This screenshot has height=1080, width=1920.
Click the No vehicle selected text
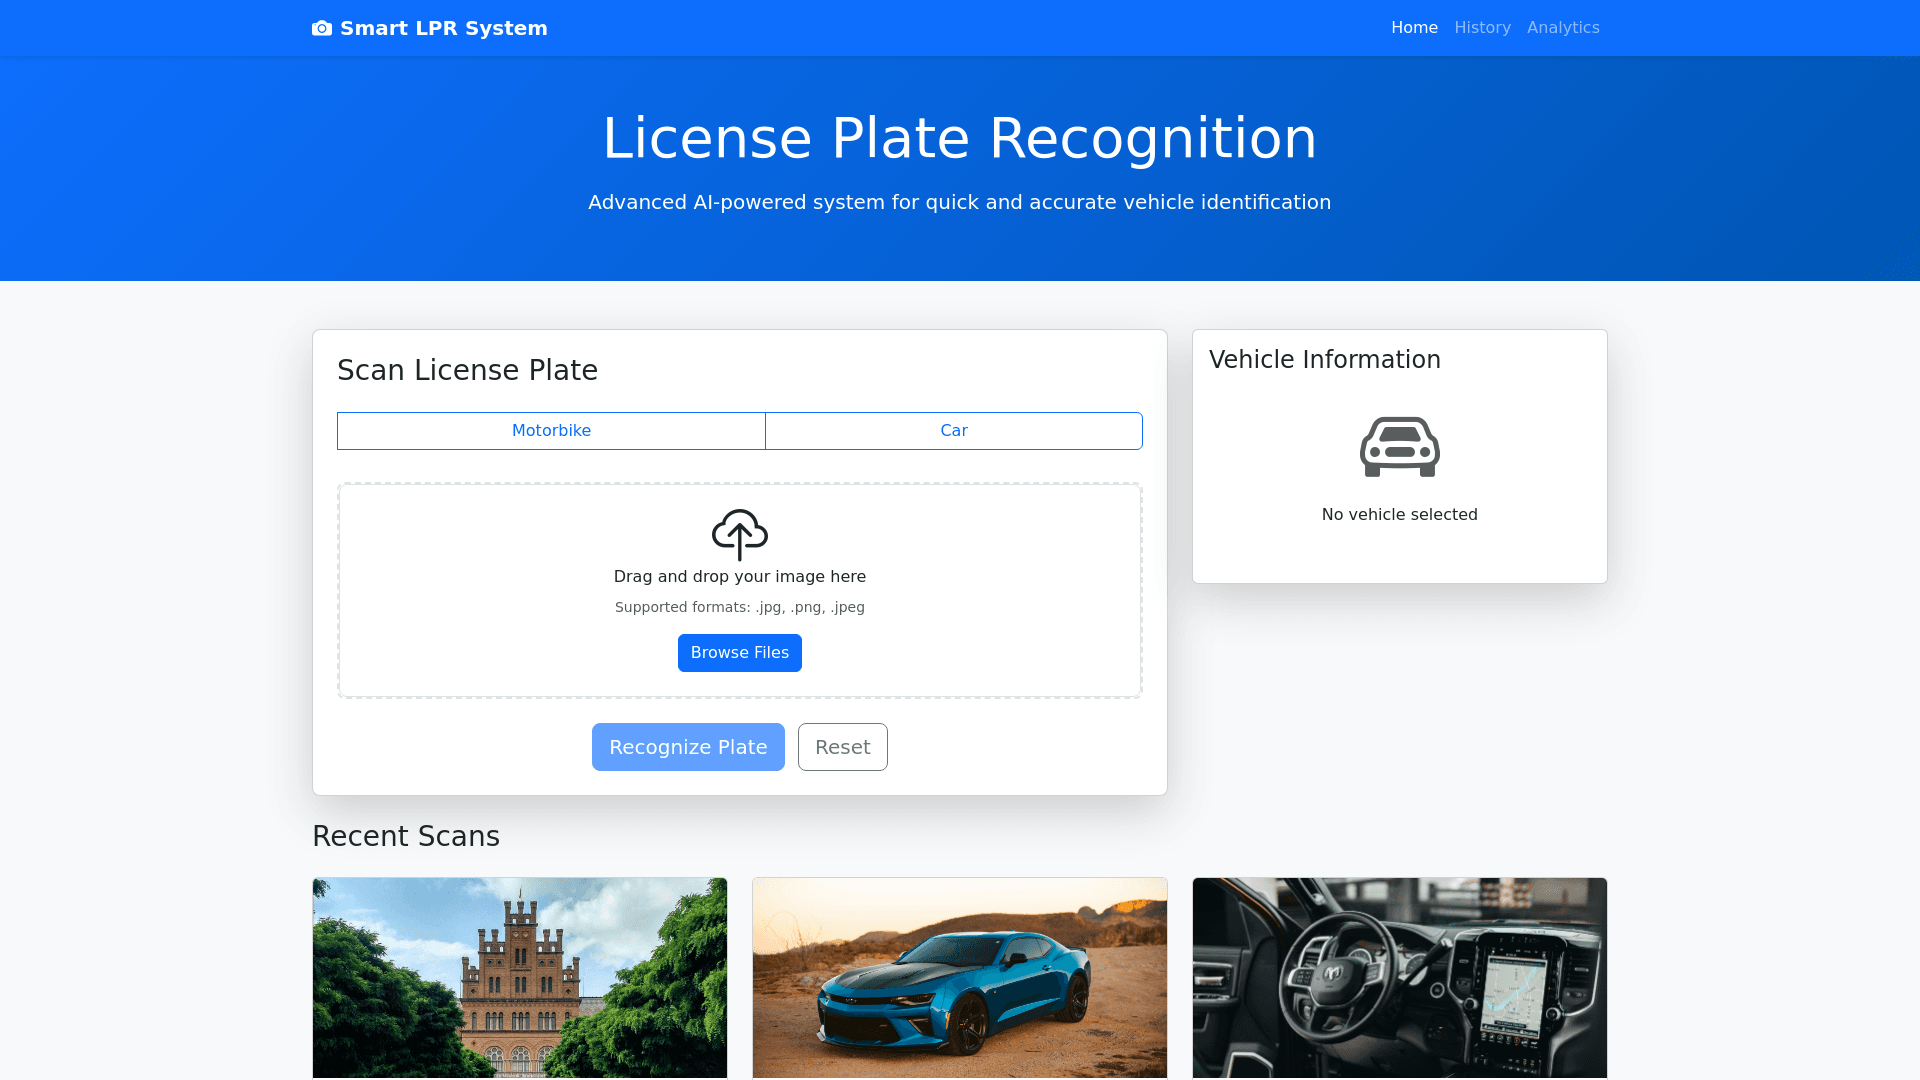click(x=1399, y=515)
